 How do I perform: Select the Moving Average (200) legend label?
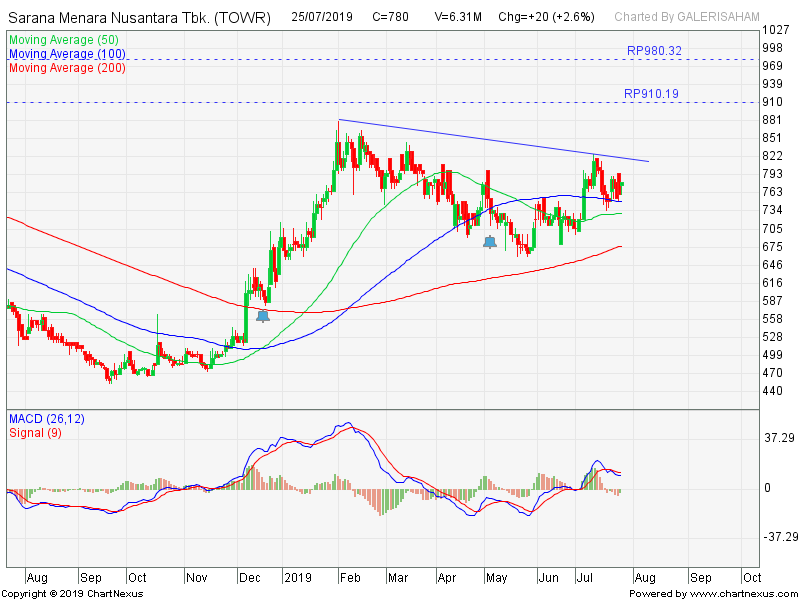[67, 68]
